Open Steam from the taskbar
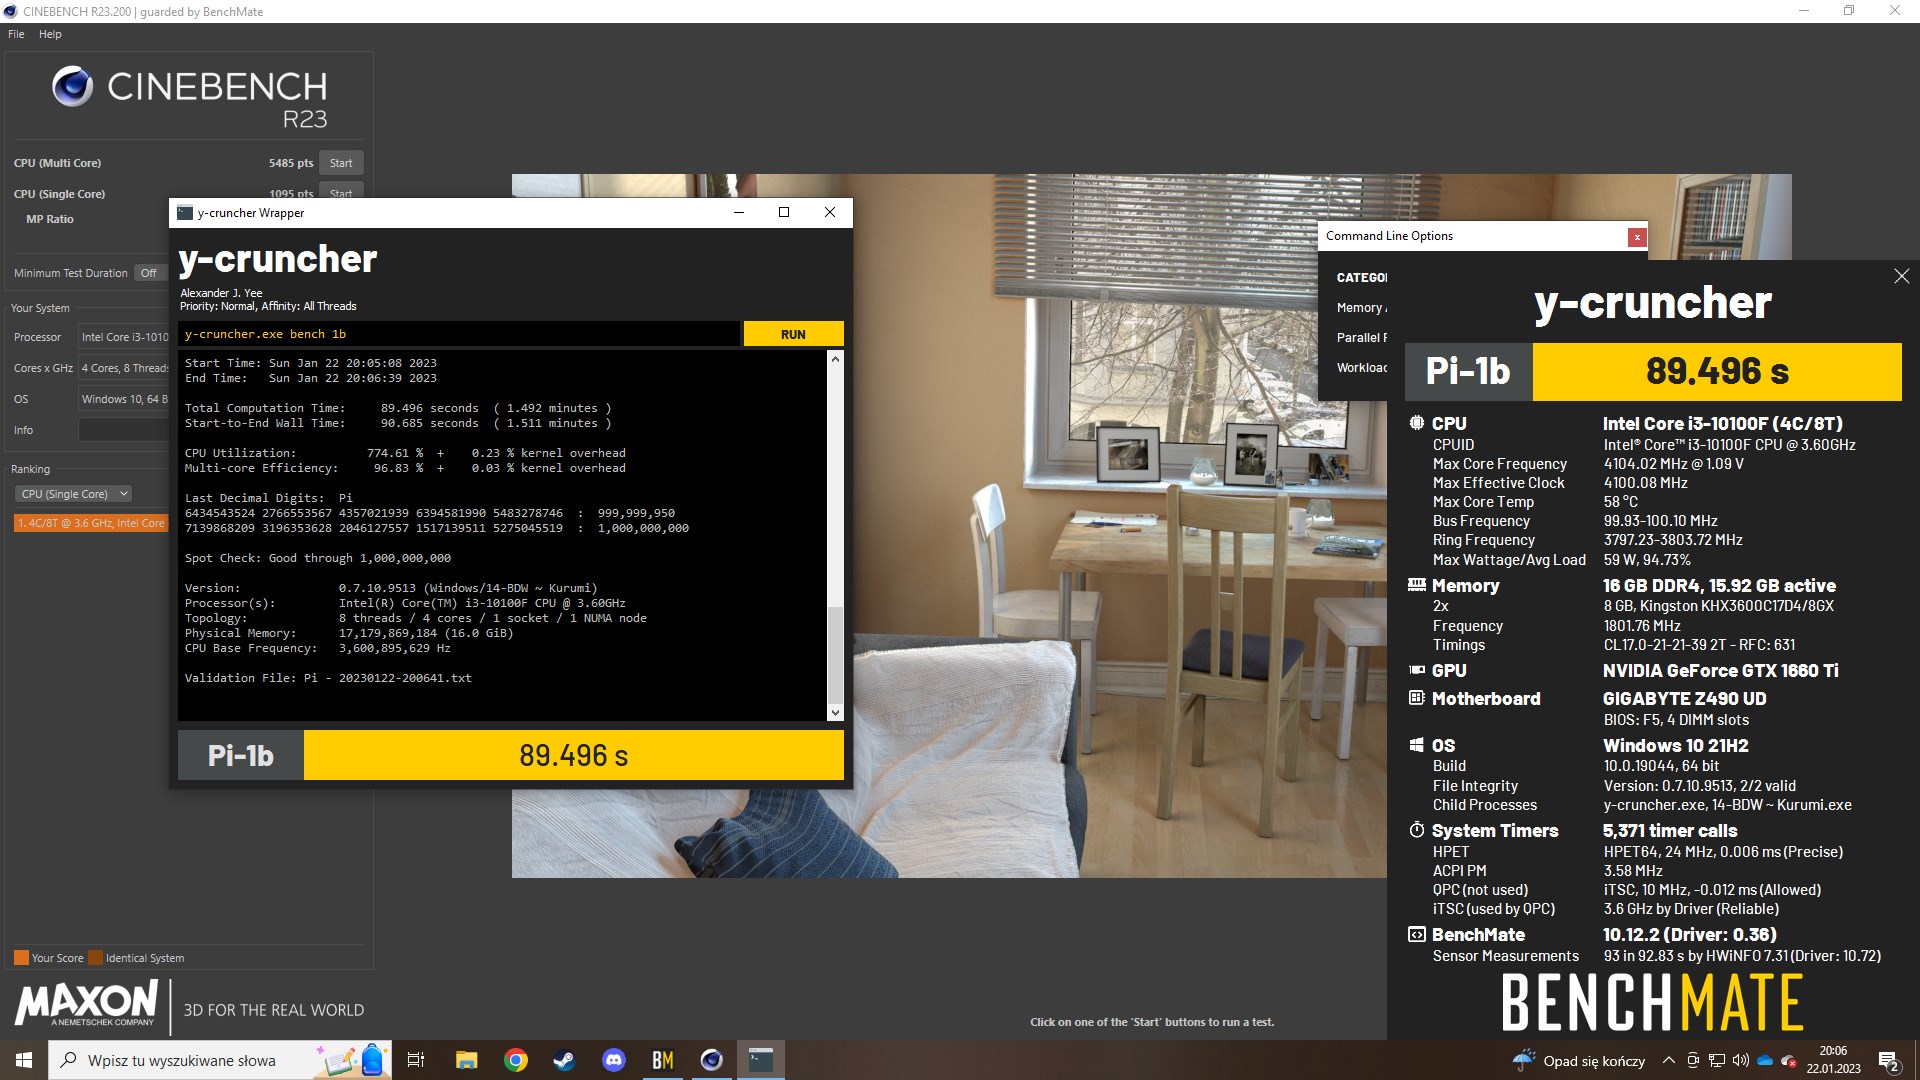 [565, 1060]
